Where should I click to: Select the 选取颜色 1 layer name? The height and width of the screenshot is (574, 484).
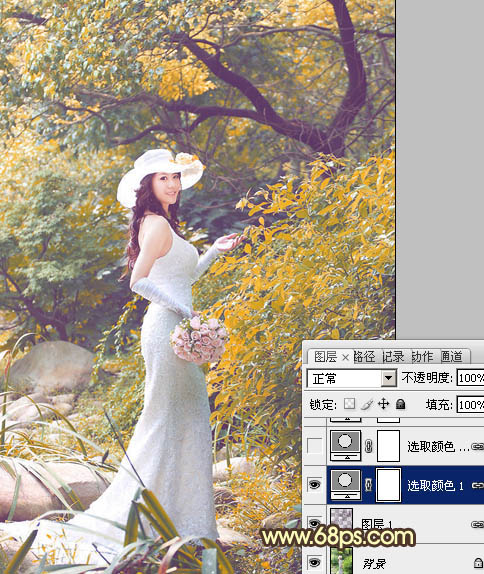pyautogui.click(x=435, y=485)
